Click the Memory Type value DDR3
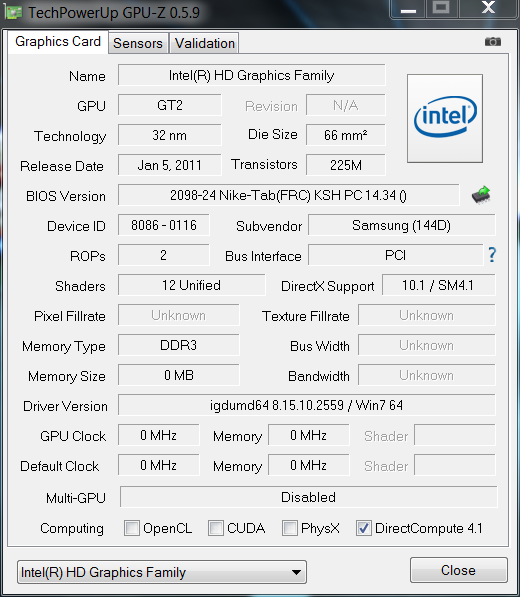 click(x=179, y=345)
